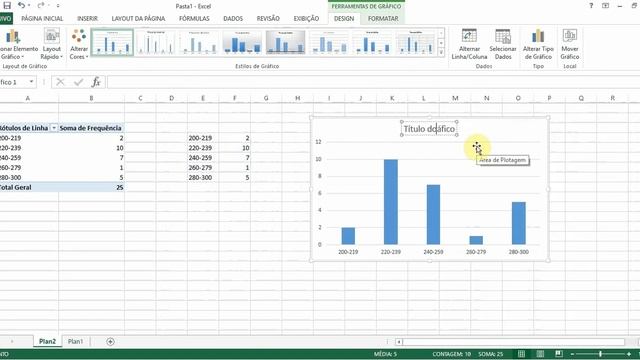Open Alterar Cores palette

click(79, 44)
